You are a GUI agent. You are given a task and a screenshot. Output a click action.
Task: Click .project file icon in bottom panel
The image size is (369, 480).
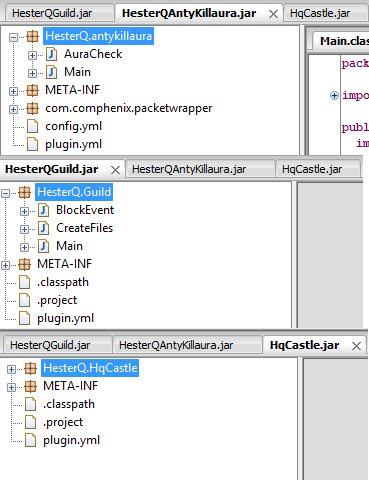point(30,422)
